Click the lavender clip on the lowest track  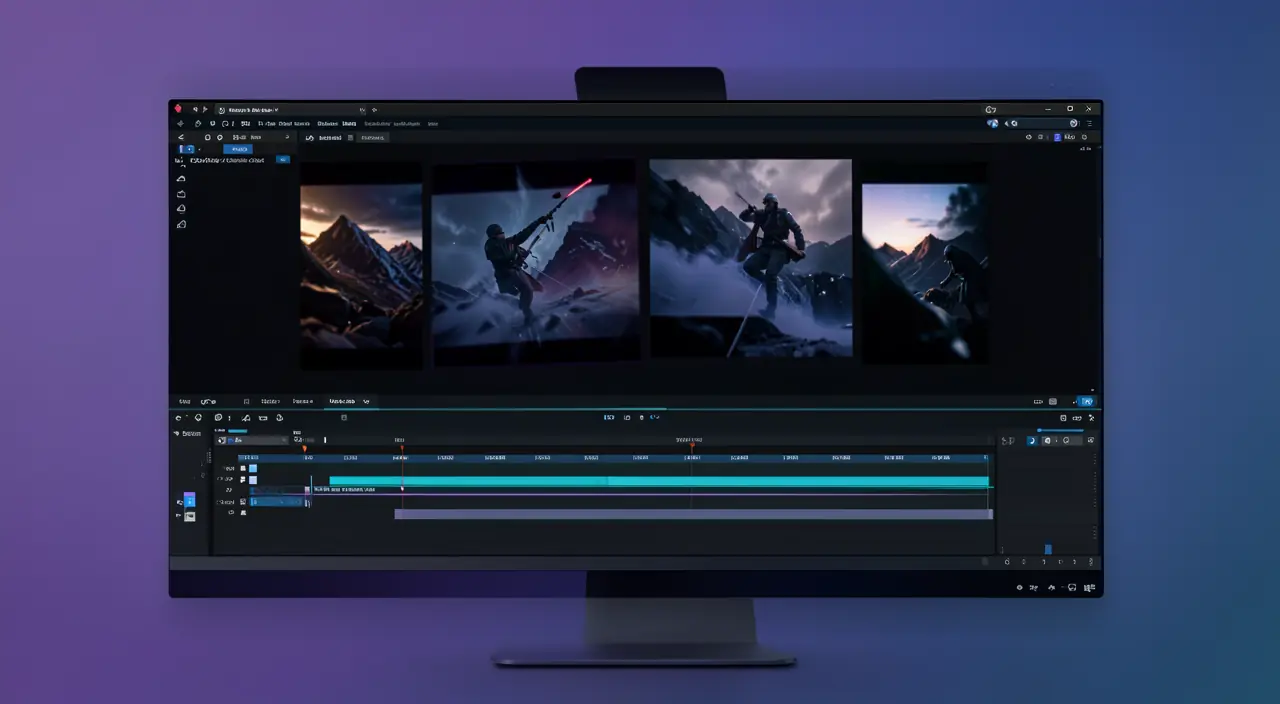(693, 514)
